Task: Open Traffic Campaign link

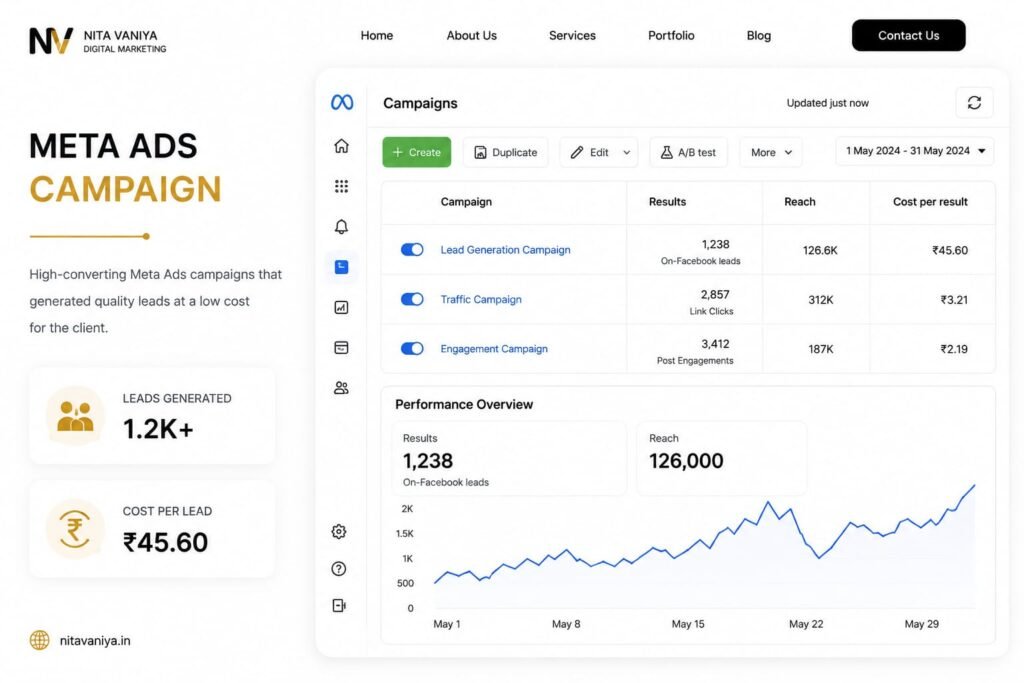Action: (481, 299)
